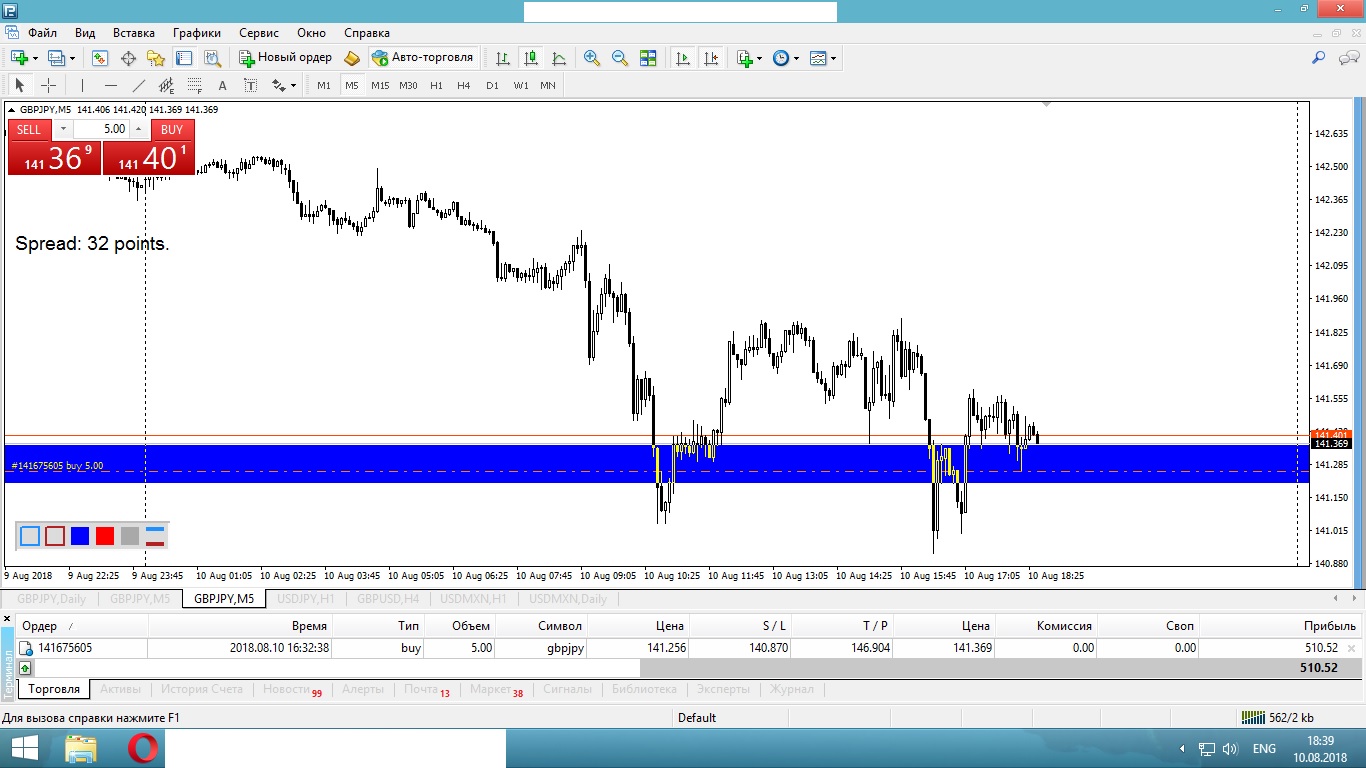Click the zoom out magnifier icon
Viewport: 1366px width, 768px height.
pyautogui.click(x=620, y=58)
